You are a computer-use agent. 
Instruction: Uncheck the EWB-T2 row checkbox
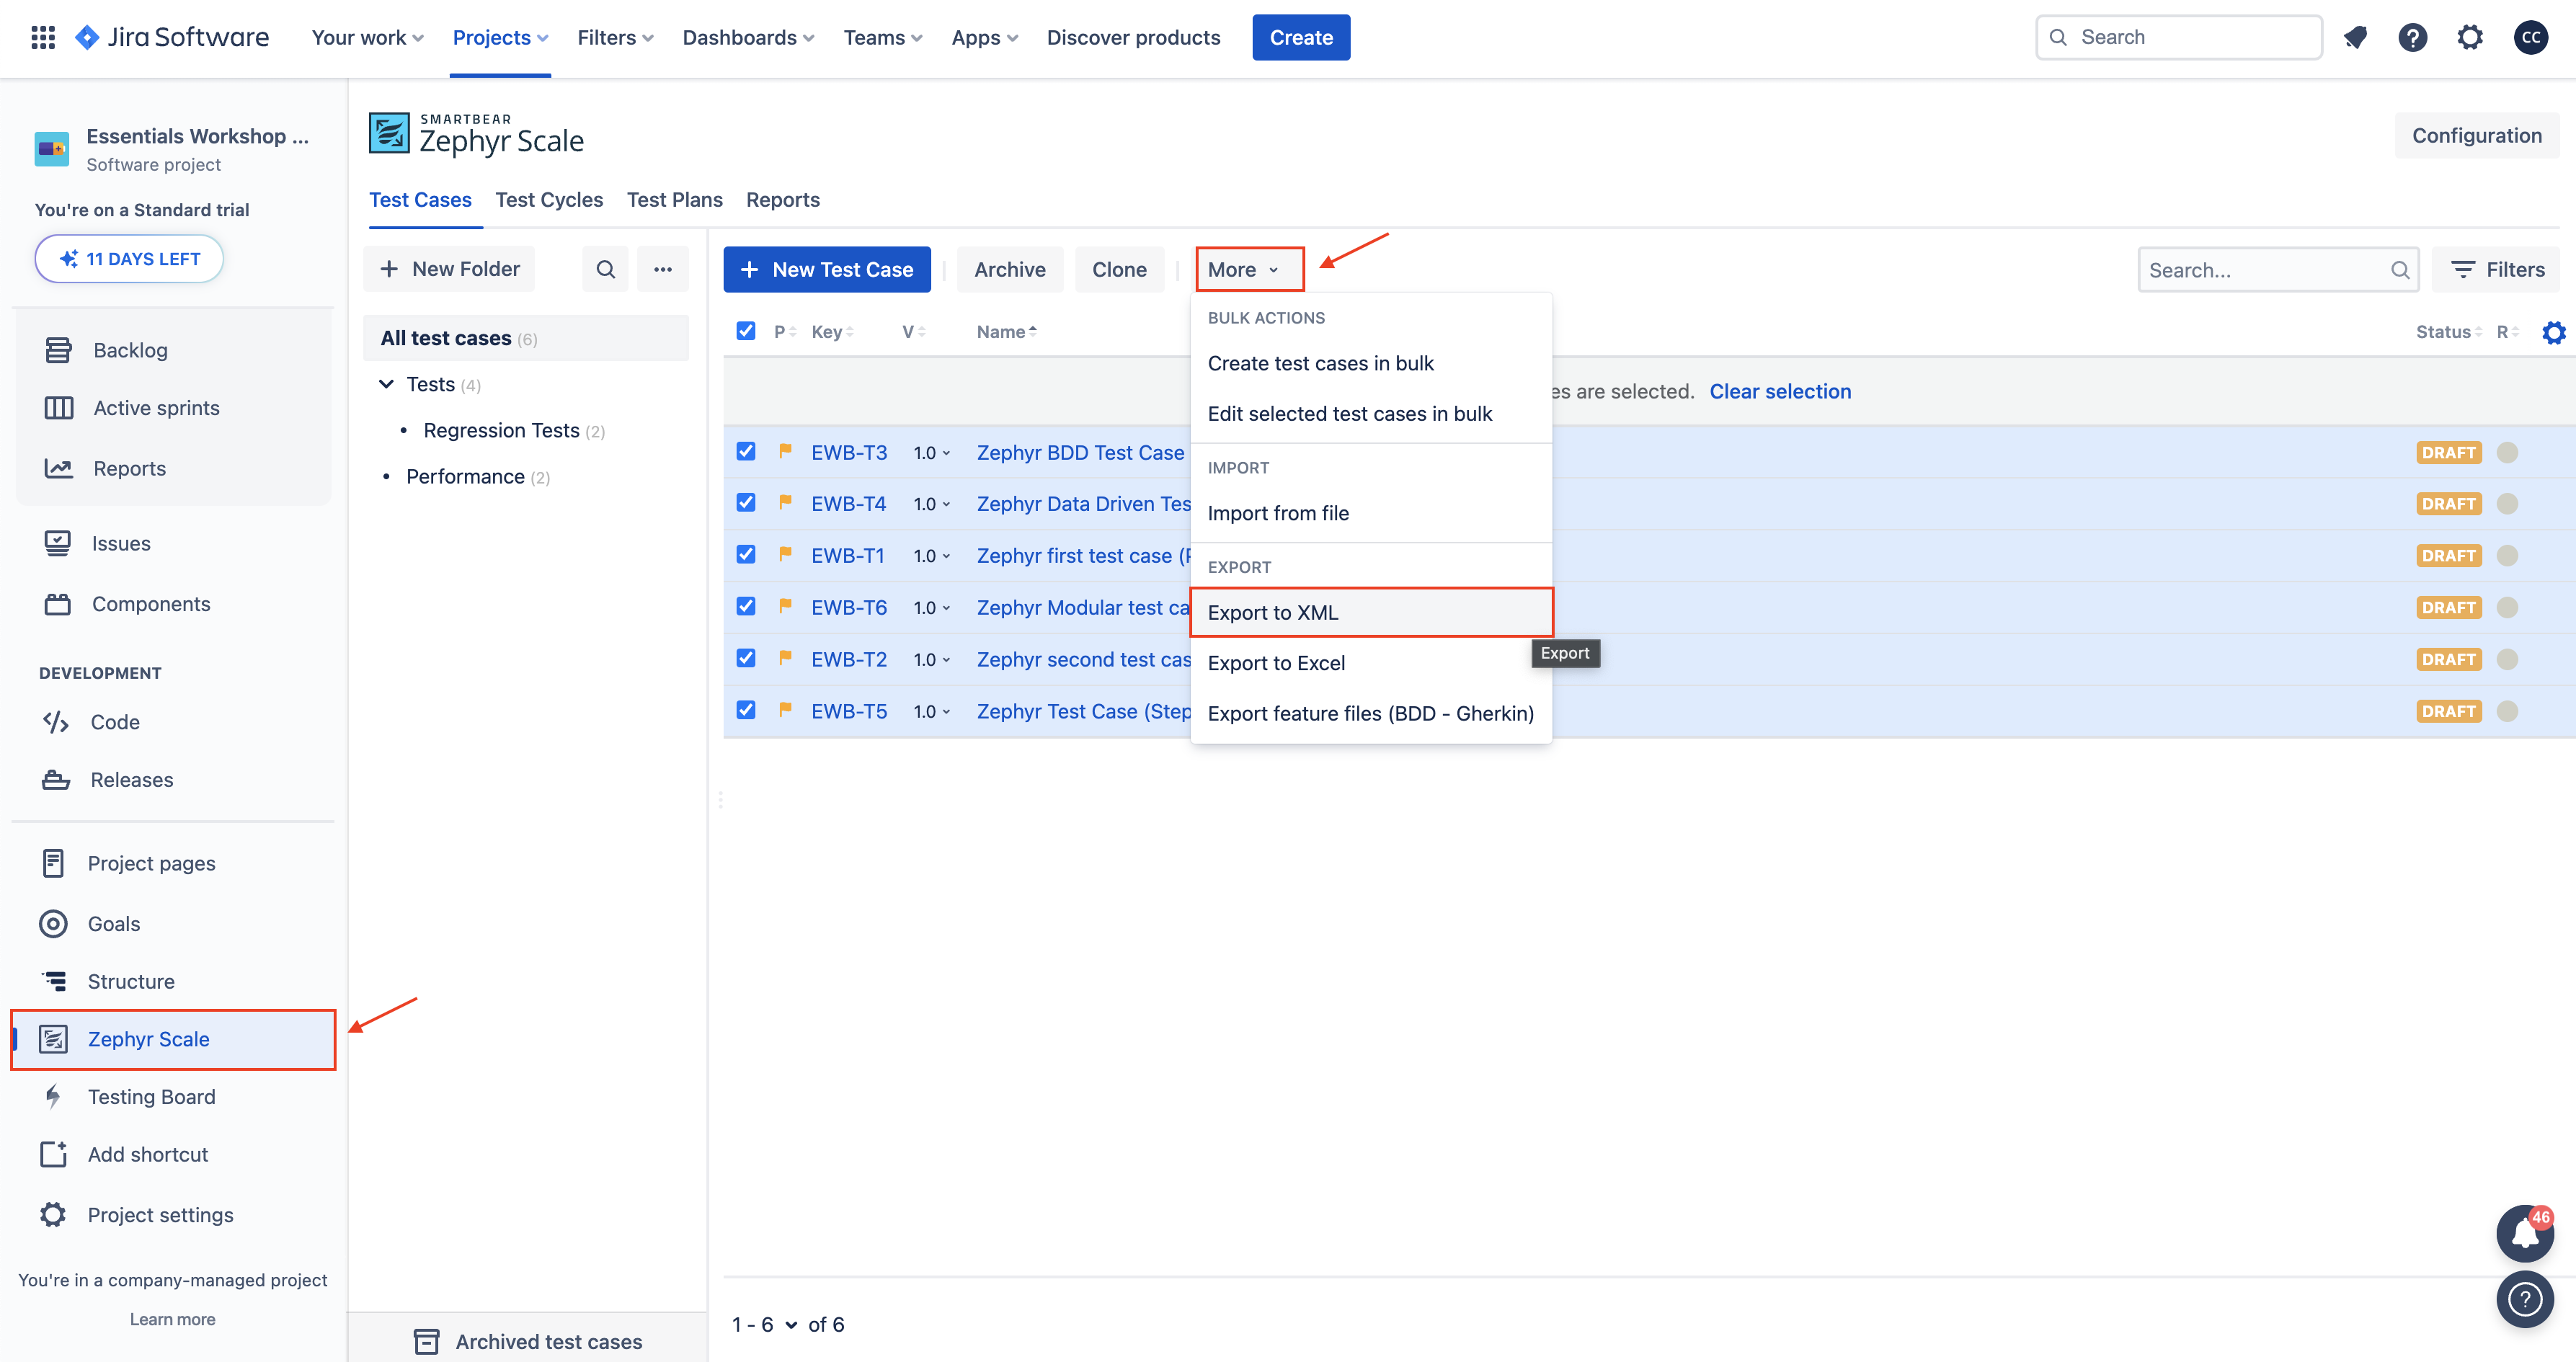coord(746,658)
